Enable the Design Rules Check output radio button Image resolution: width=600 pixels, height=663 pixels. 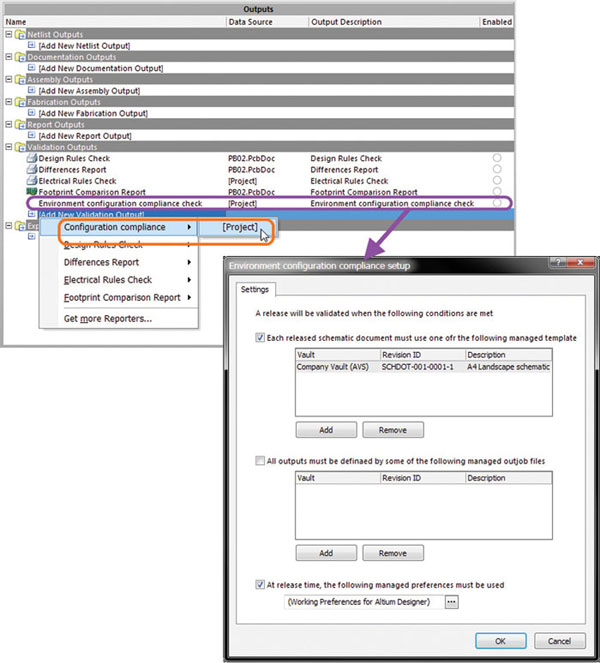point(497,159)
